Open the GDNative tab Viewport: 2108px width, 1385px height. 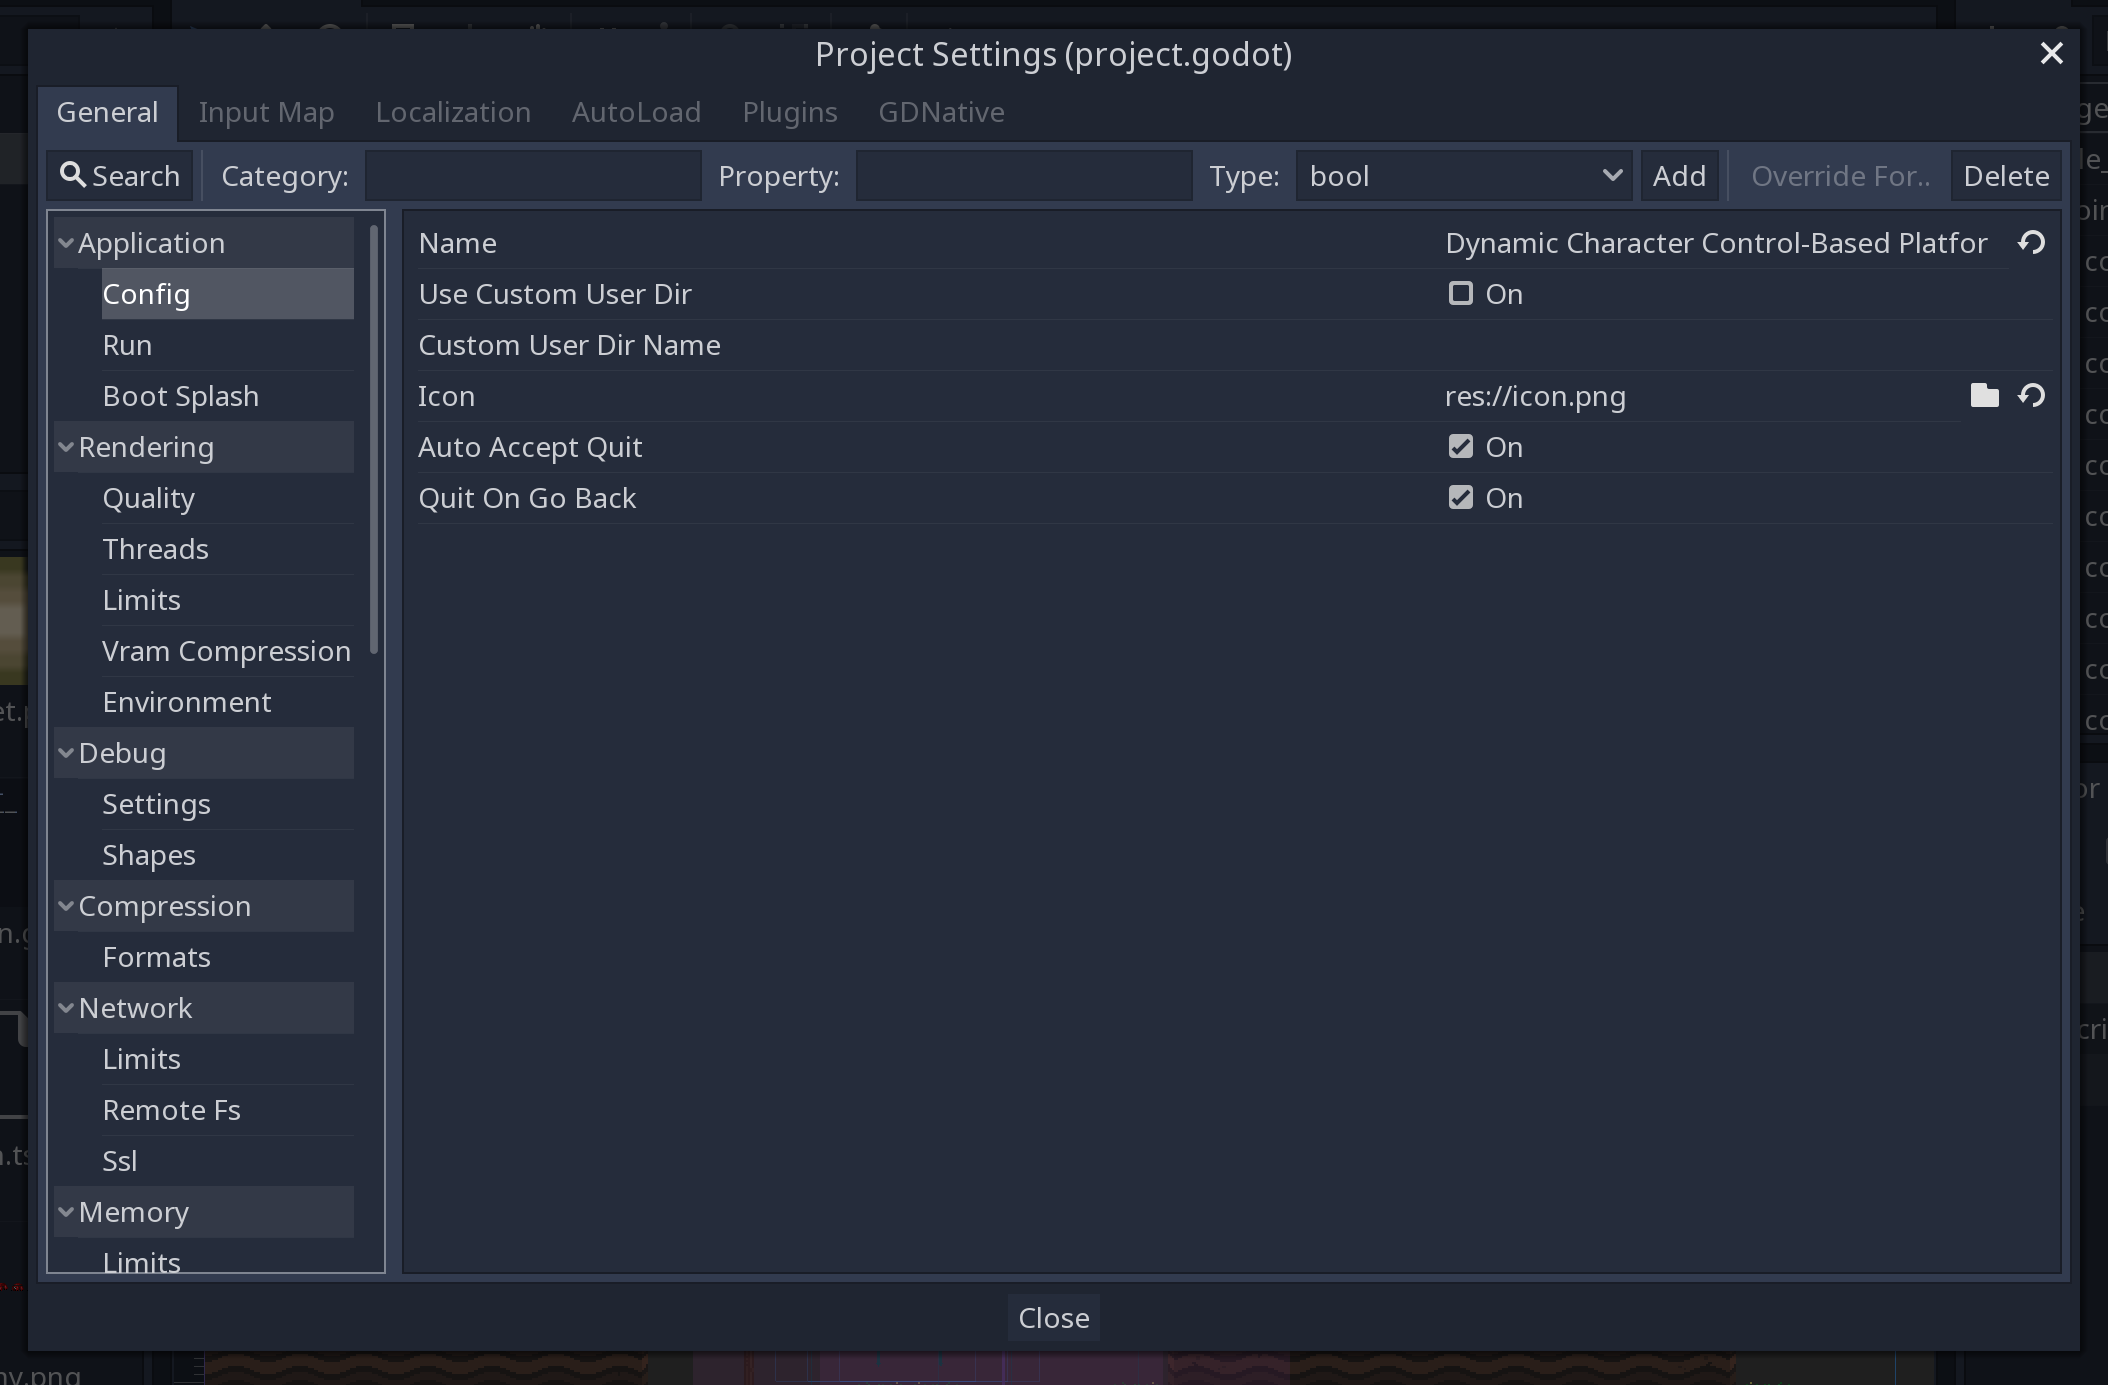point(940,112)
